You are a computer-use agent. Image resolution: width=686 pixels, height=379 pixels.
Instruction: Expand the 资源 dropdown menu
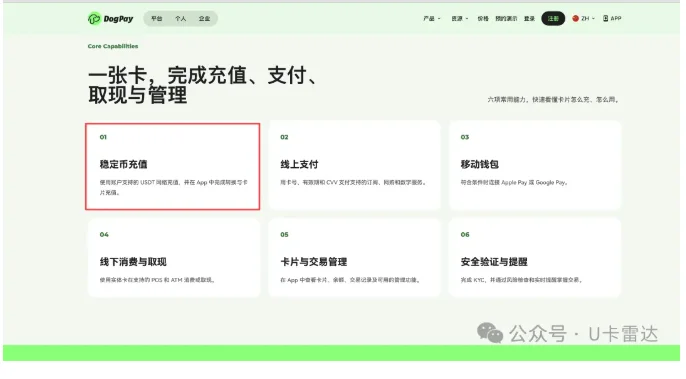coord(460,18)
